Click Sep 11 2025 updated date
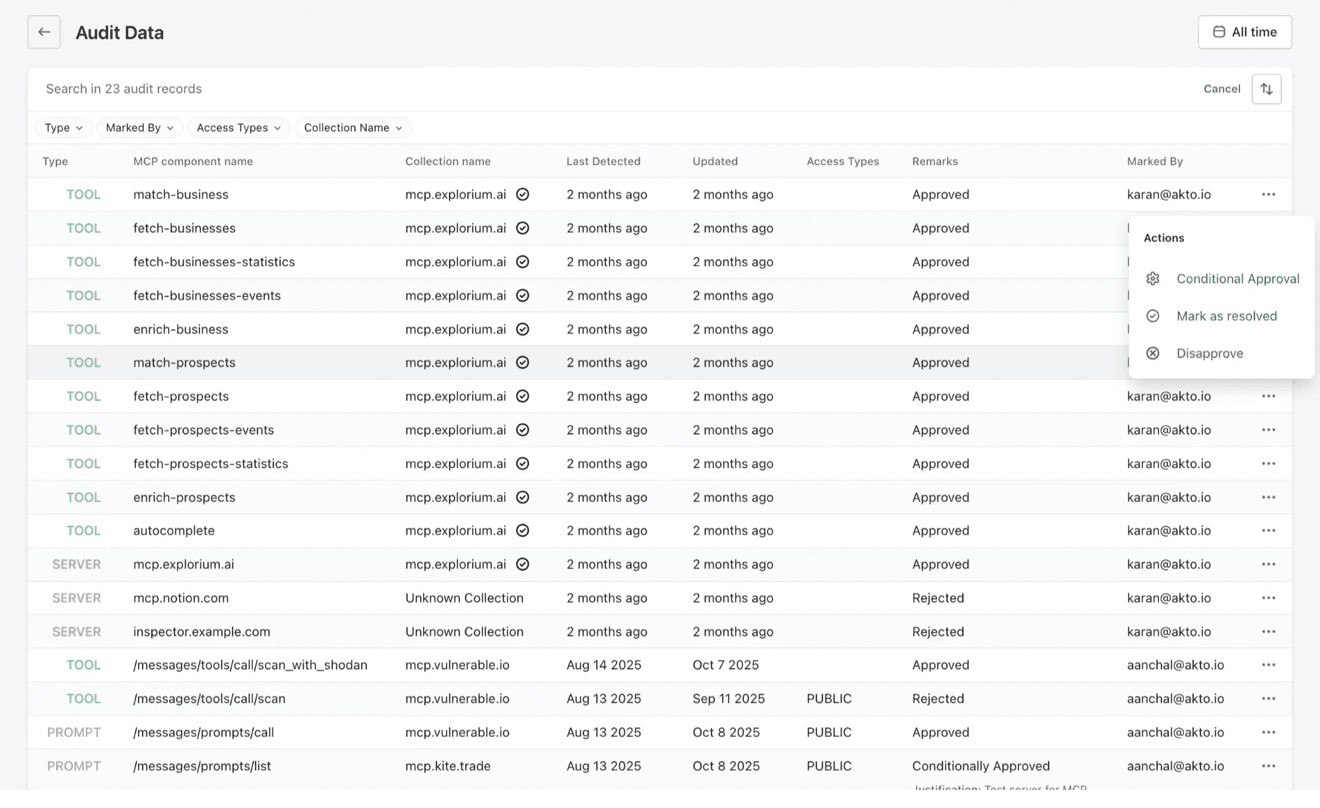1320x808 pixels. 729,699
